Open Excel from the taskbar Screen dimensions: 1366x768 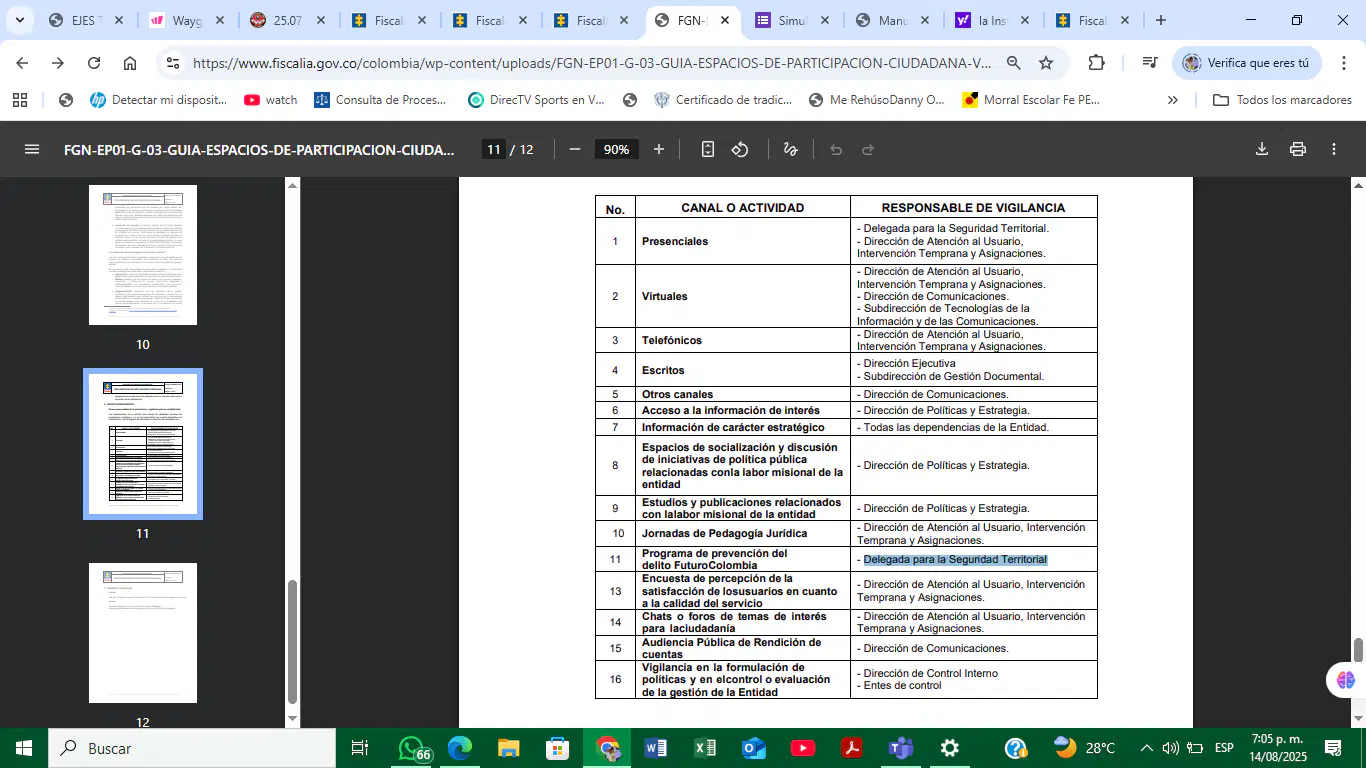[705, 748]
